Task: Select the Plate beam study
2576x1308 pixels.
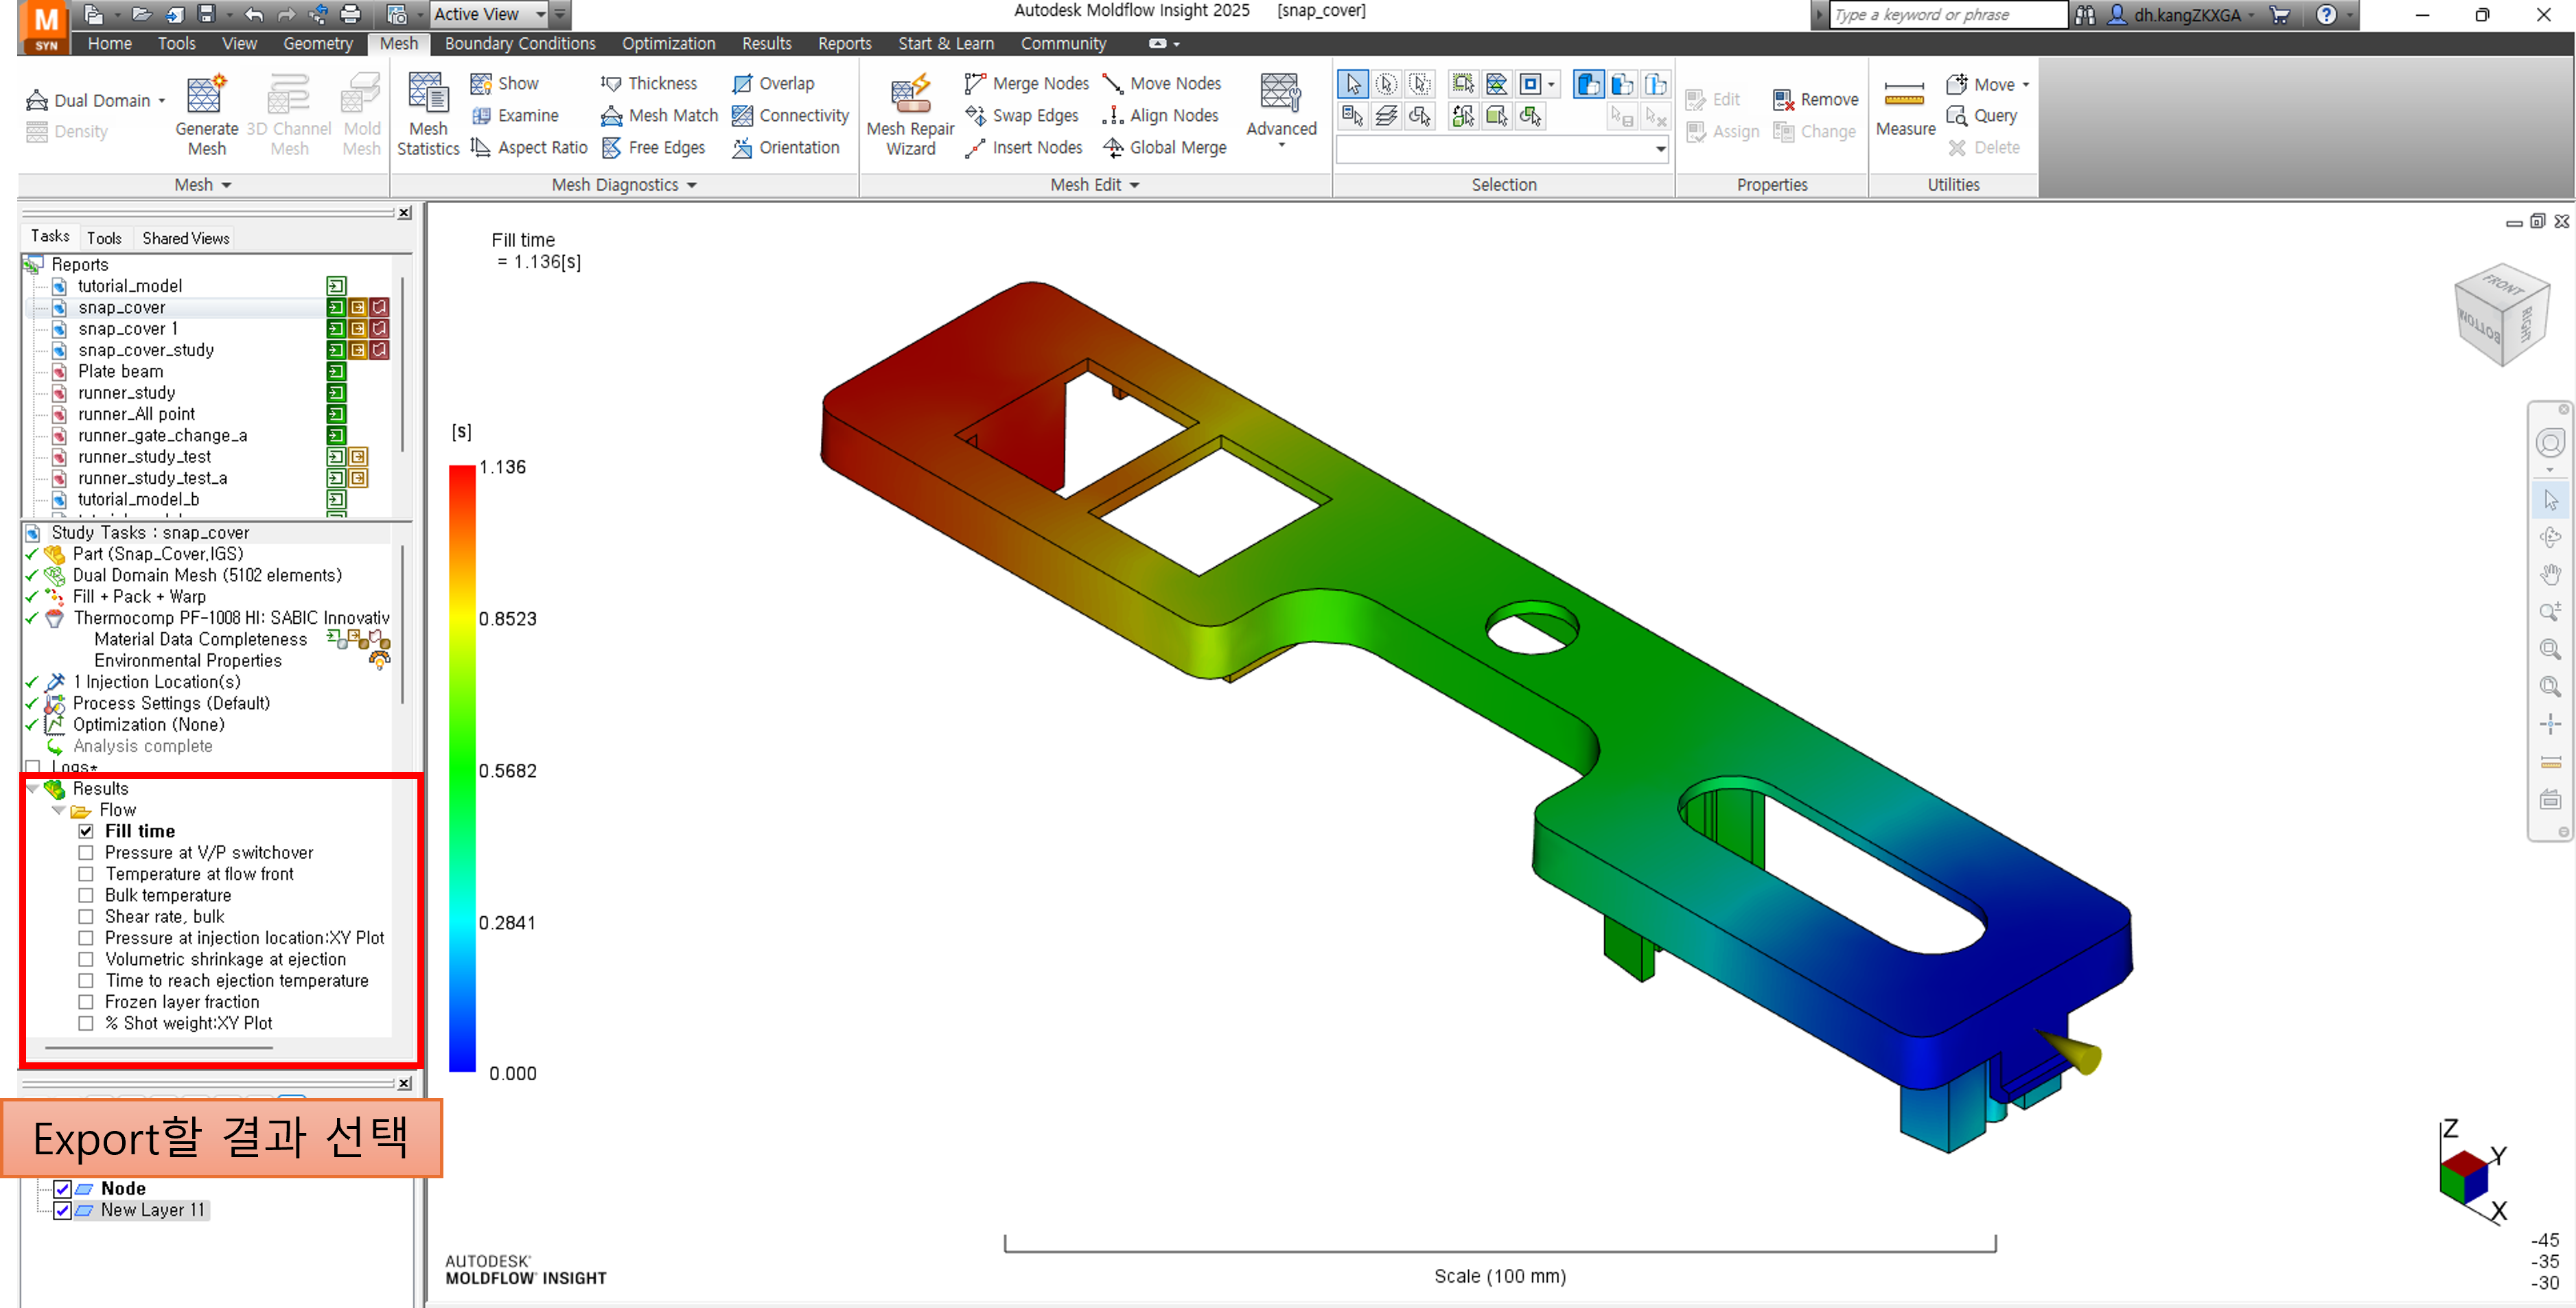Action: pyautogui.click(x=120, y=372)
